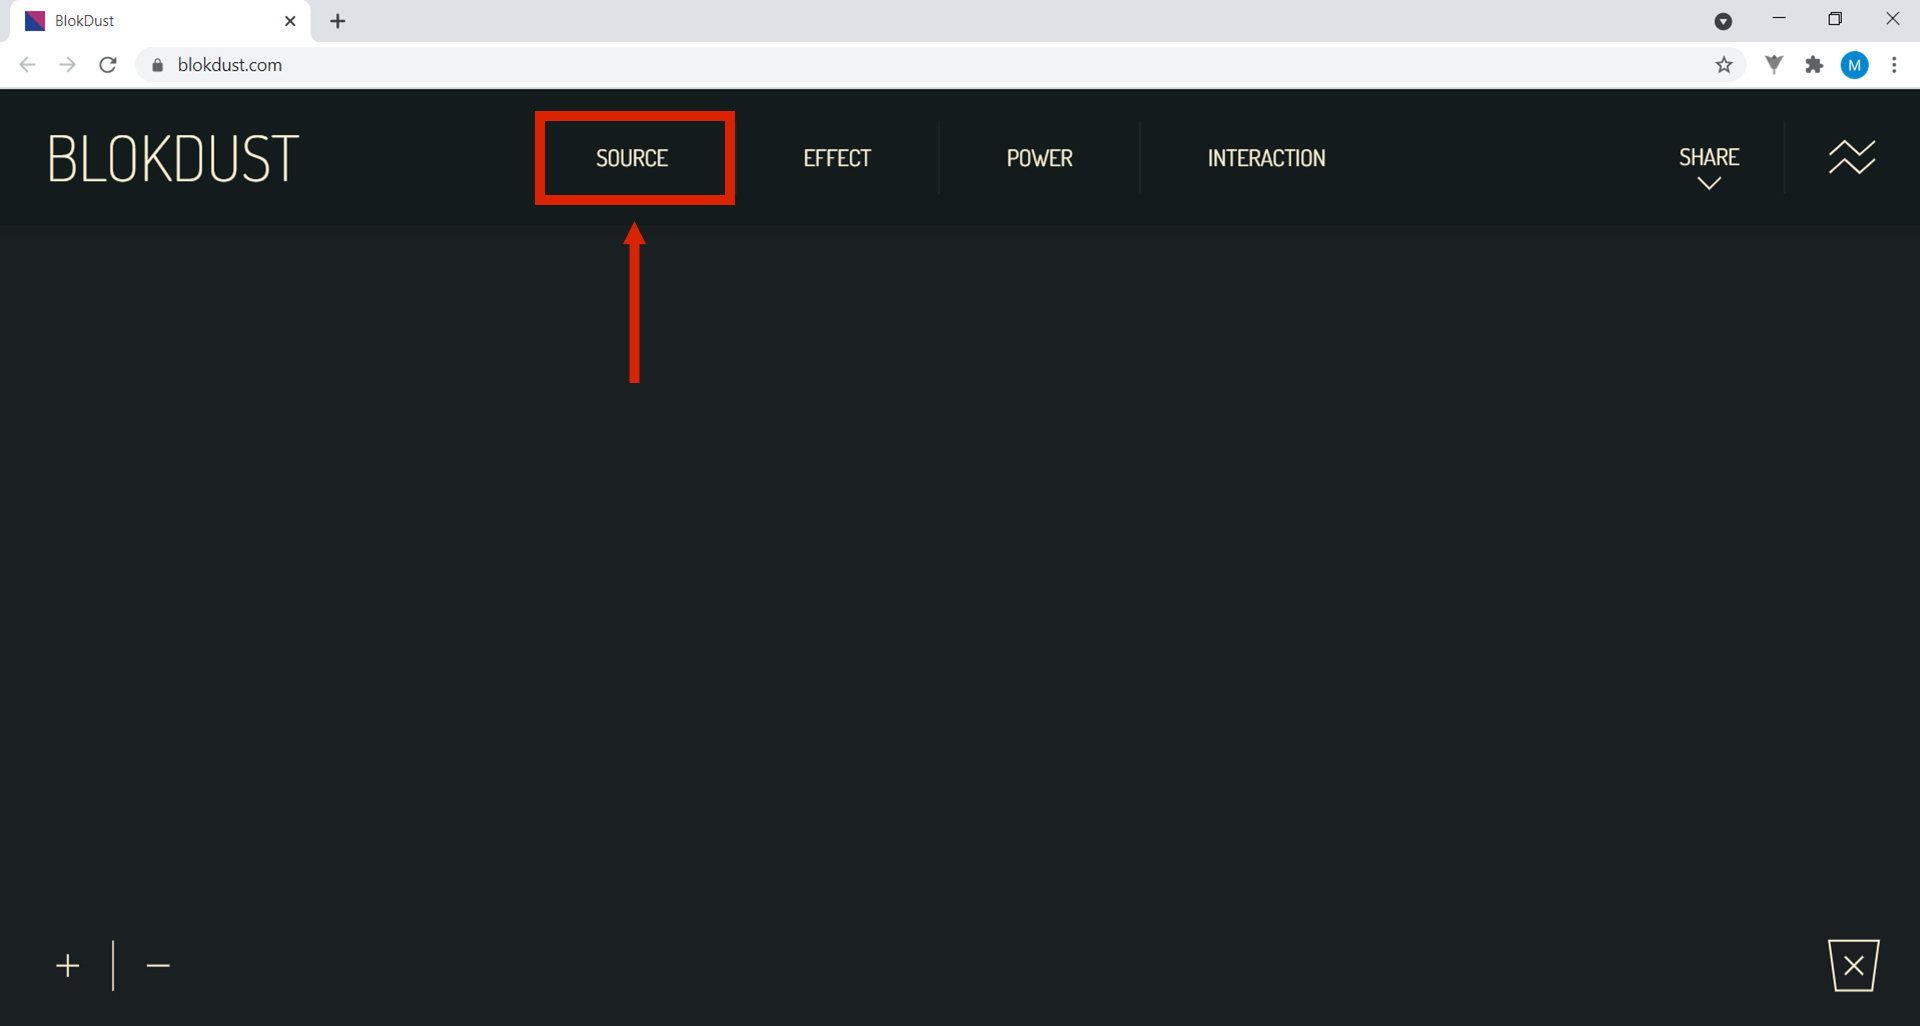The width and height of the screenshot is (1920, 1026).
Task: Click the BLOKDUST logo
Action: 173,158
